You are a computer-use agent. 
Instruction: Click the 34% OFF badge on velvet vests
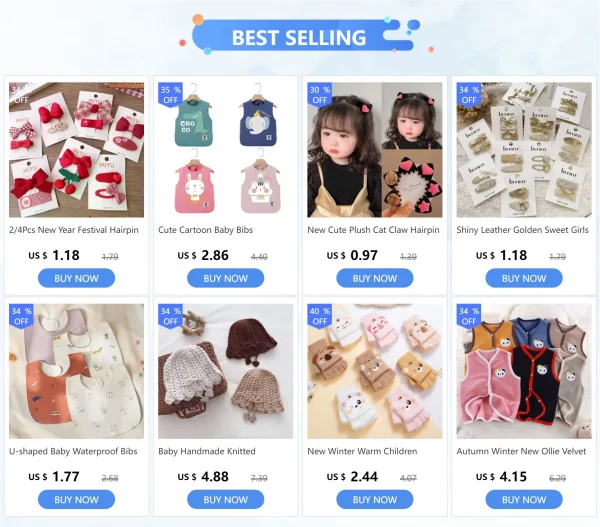pos(469,316)
